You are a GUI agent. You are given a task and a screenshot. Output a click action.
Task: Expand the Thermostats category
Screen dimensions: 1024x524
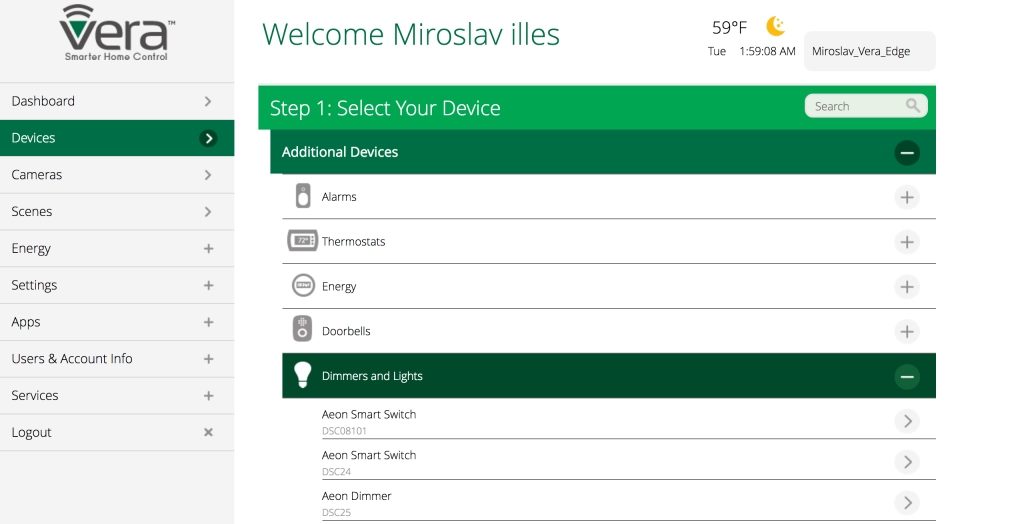pyautogui.click(x=906, y=242)
